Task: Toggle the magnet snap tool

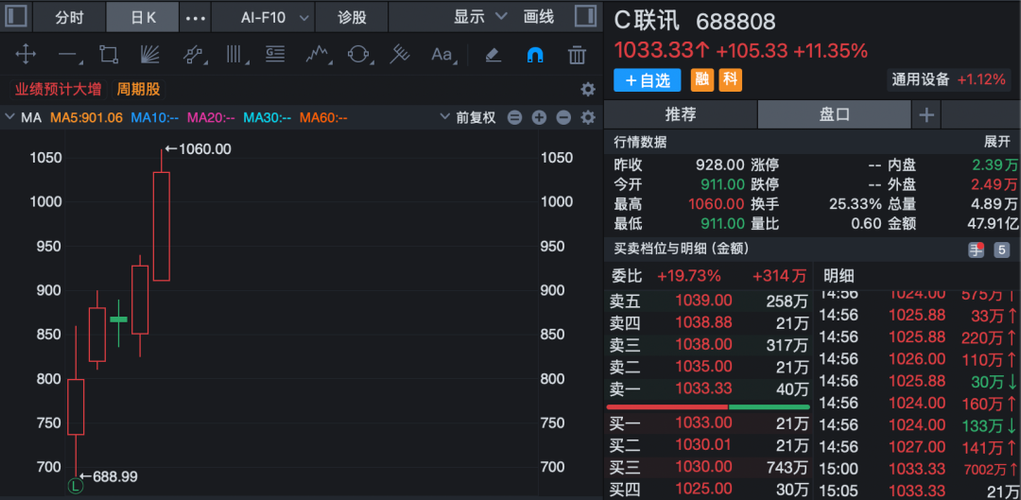Action: [535, 55]
